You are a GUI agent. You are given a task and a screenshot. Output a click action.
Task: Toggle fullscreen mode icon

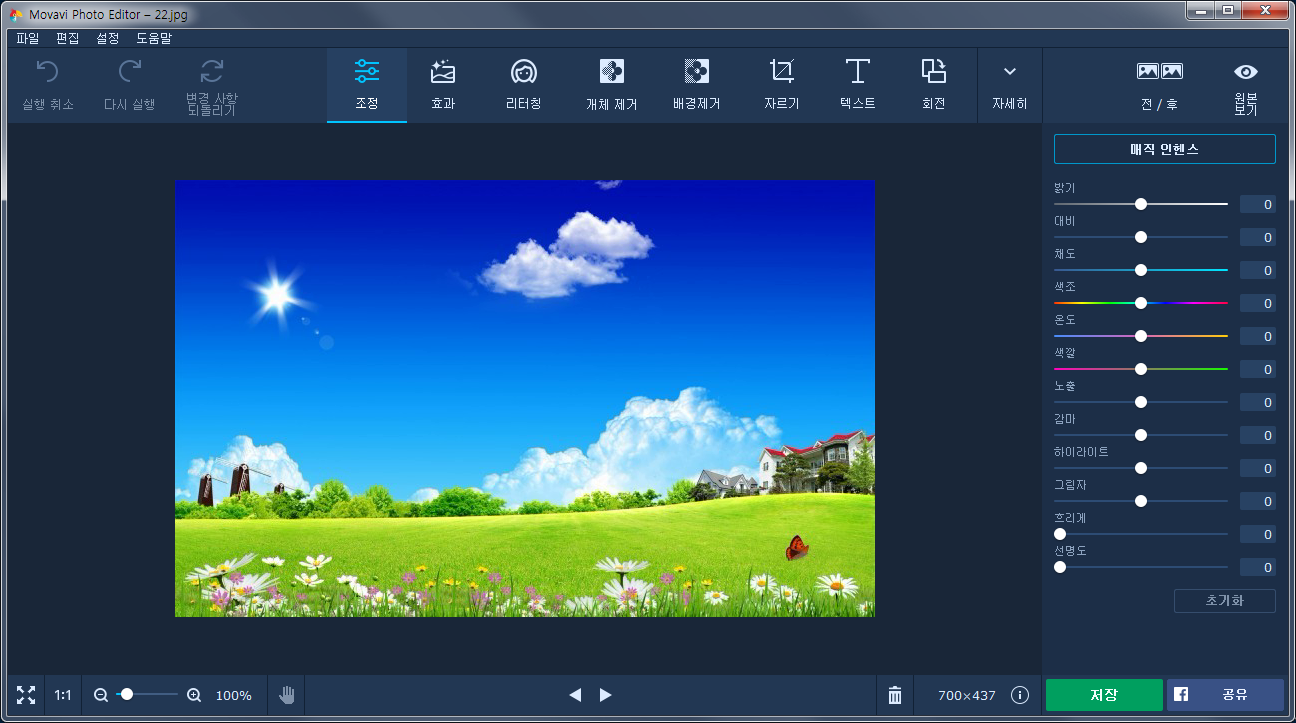coord(26,695)
